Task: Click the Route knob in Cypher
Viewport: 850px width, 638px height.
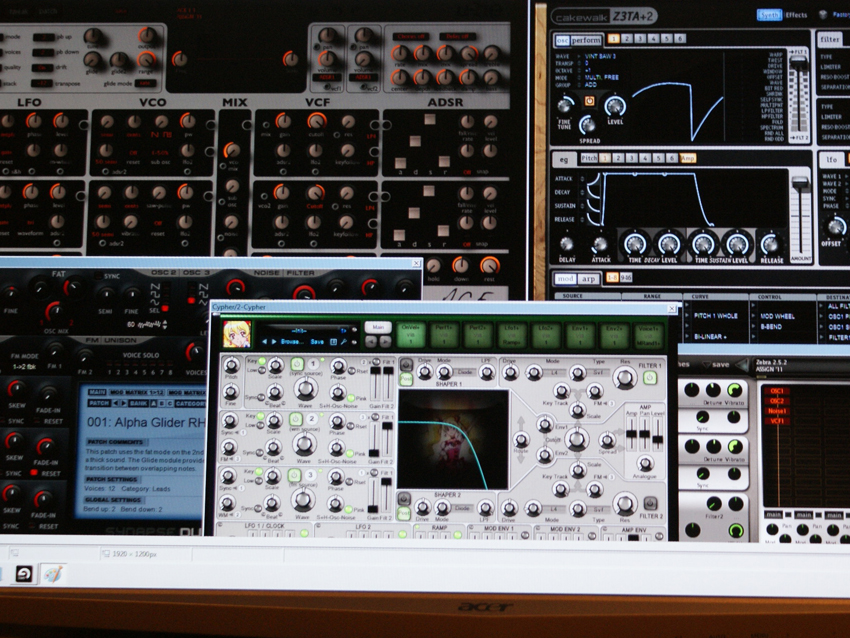Action: 521,440
